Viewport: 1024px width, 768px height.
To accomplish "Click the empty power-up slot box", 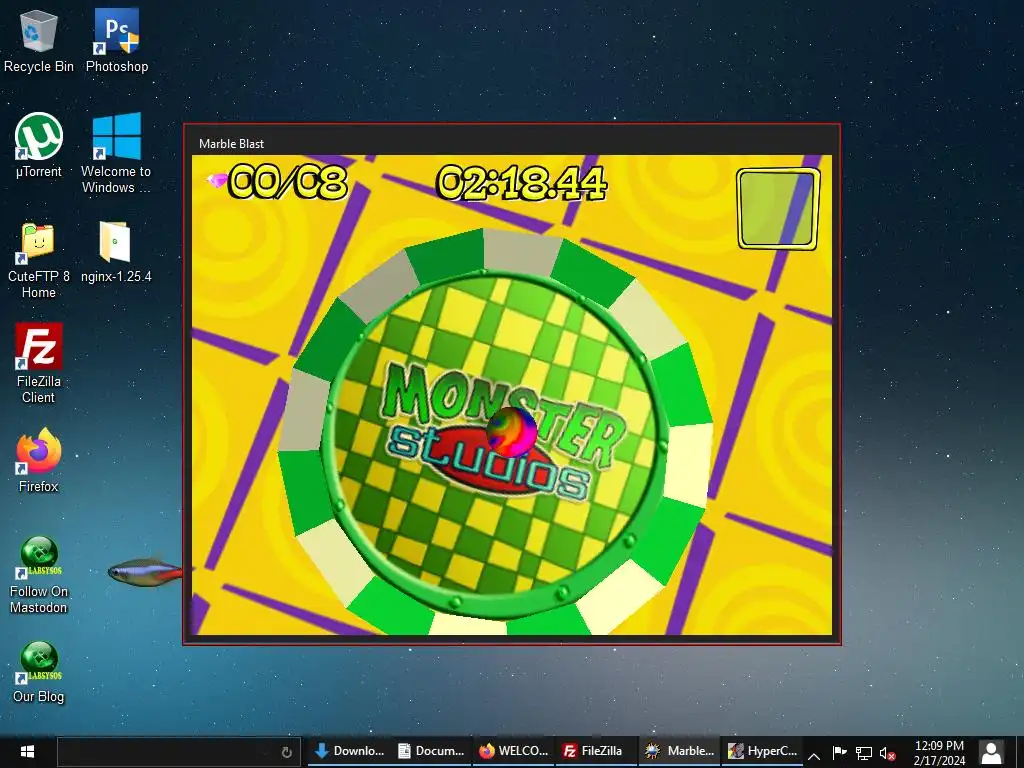I will (x=778, y=209).
